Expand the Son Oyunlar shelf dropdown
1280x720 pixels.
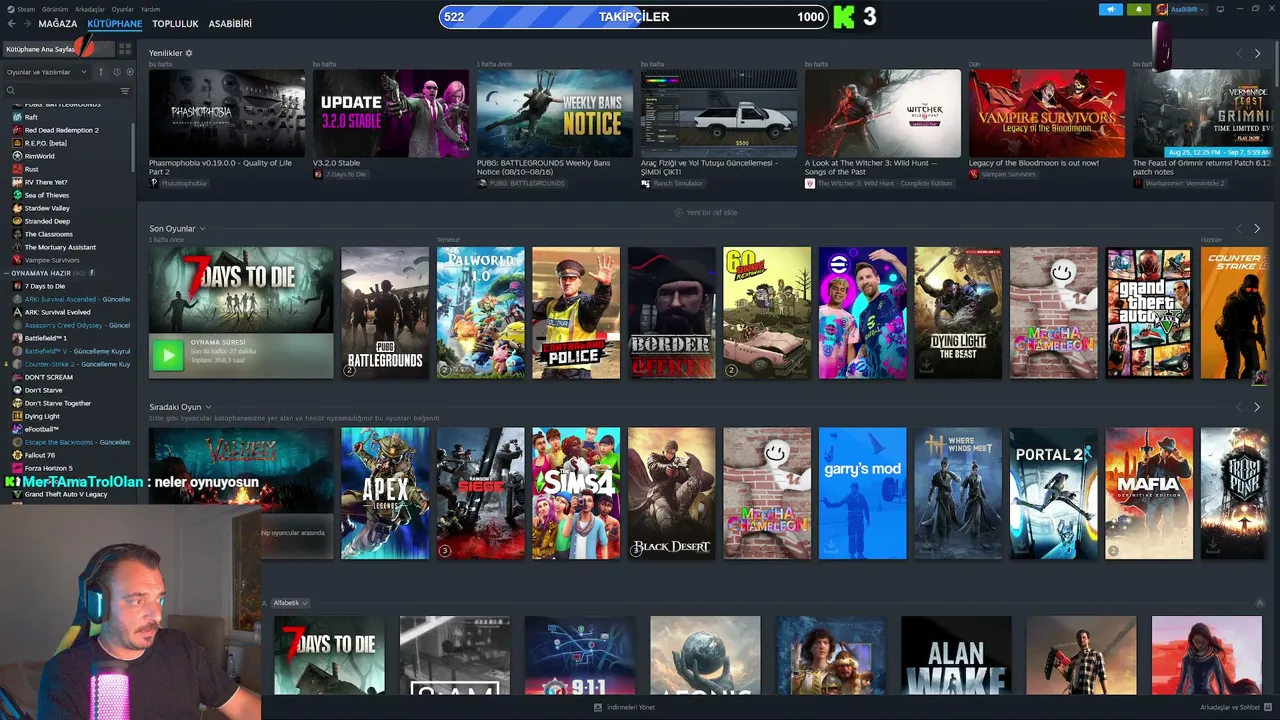[x=202, y=229]
